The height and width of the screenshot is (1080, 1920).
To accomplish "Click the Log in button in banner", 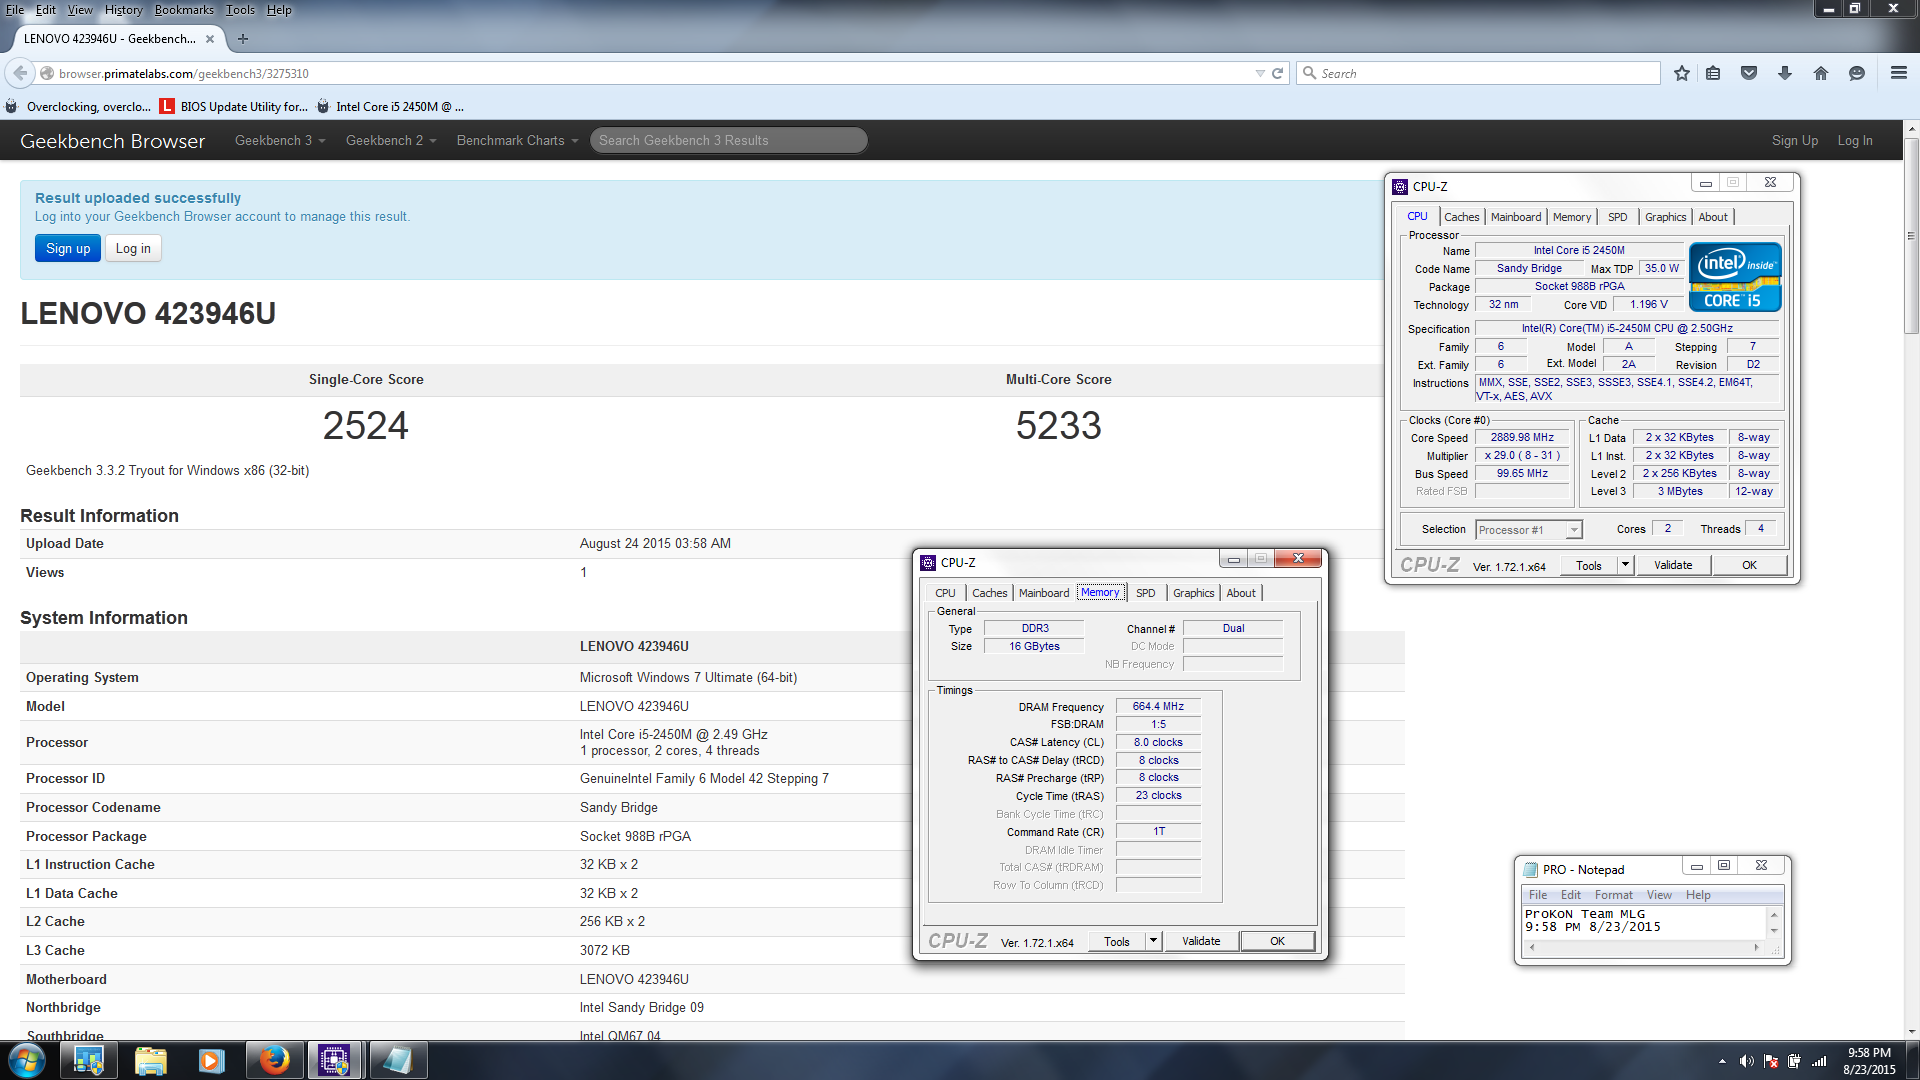I will [133, 249].
